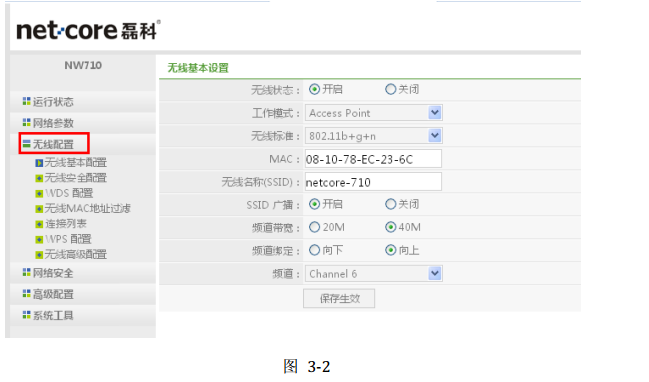Open the 无线标准 802.11b+g+n dropdown

click(x=374, y=136)
